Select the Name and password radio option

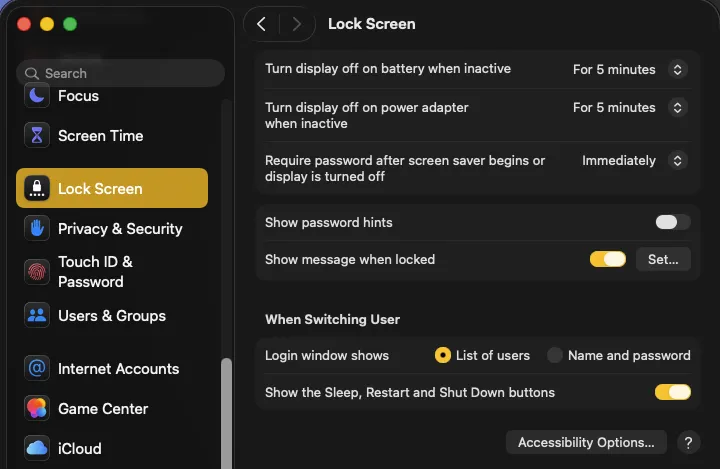(555, 355)
